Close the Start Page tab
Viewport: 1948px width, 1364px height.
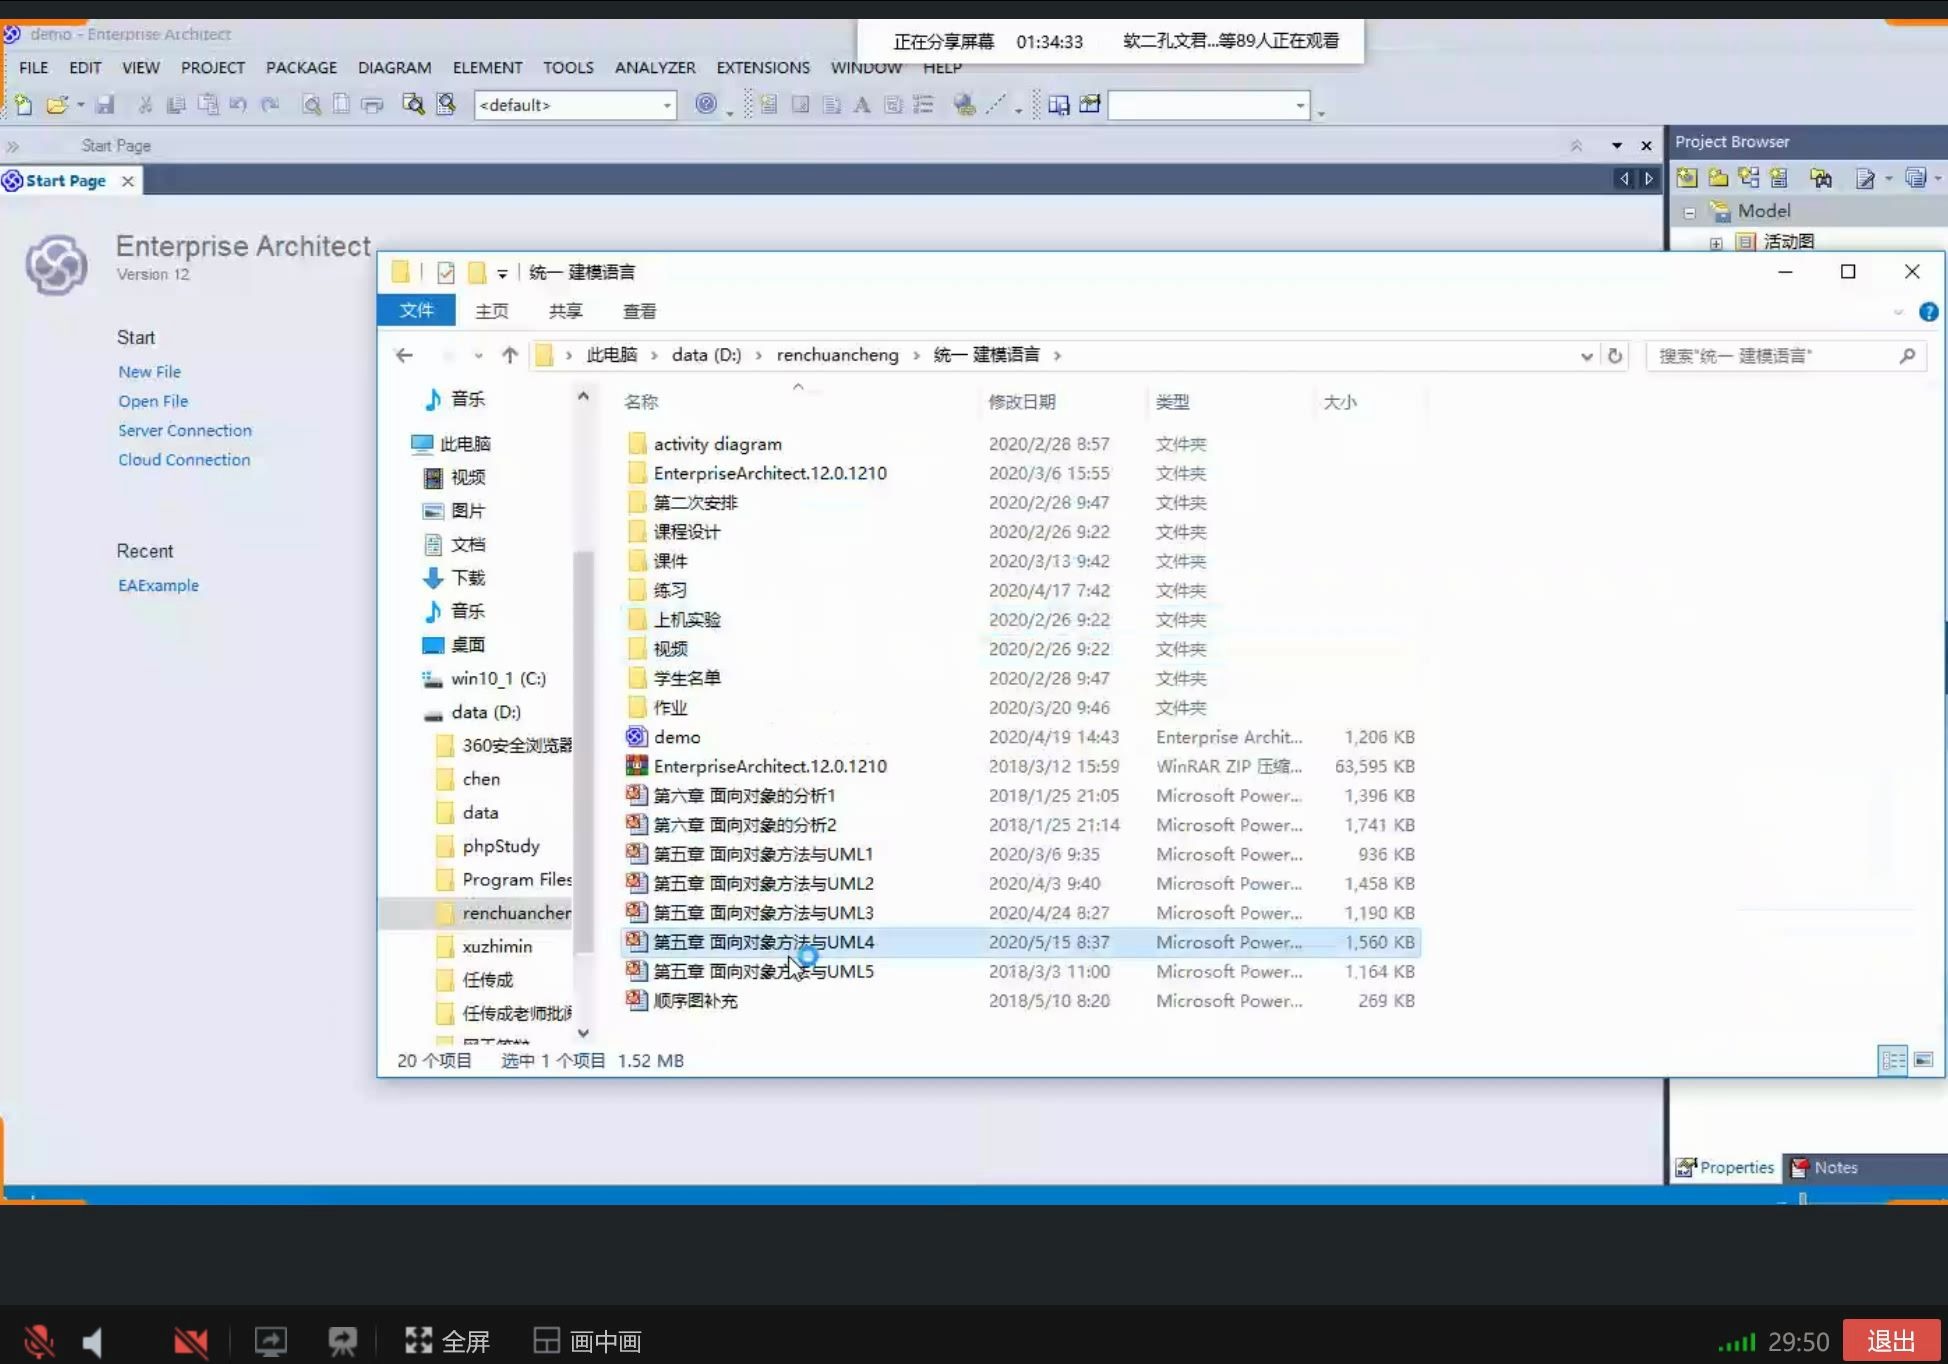(128, 181)
